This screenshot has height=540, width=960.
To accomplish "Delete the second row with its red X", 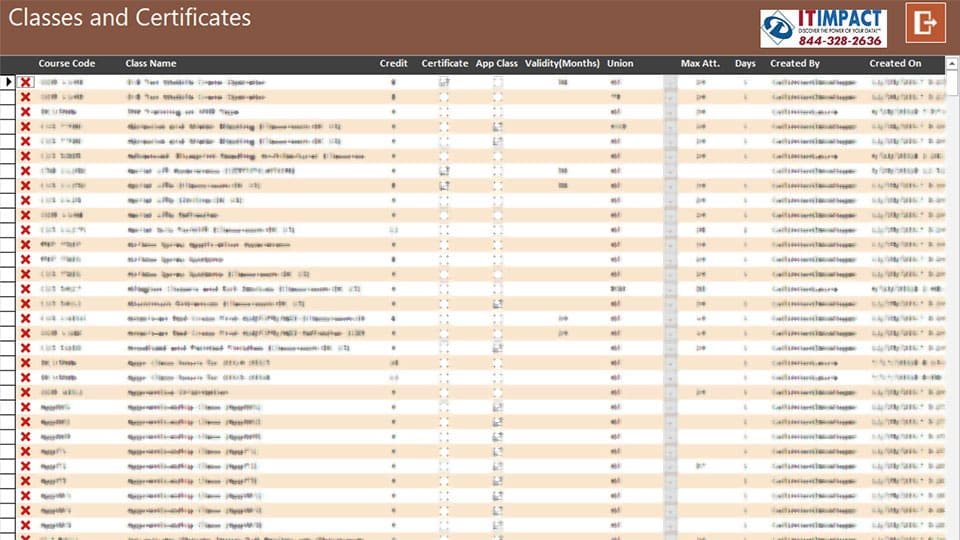I will tap(25, 97).
